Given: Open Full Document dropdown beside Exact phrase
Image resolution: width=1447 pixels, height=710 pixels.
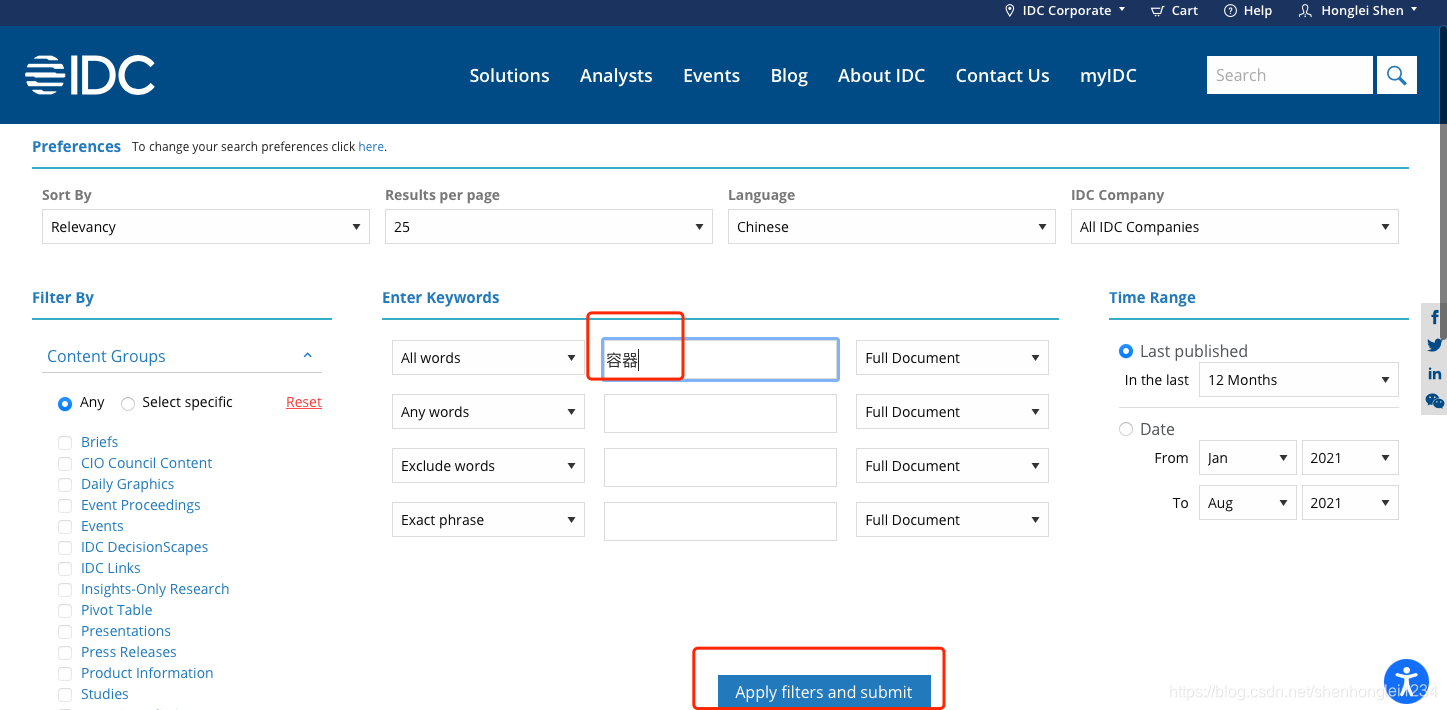Looking at the screenshot, I should click(952, 520).
